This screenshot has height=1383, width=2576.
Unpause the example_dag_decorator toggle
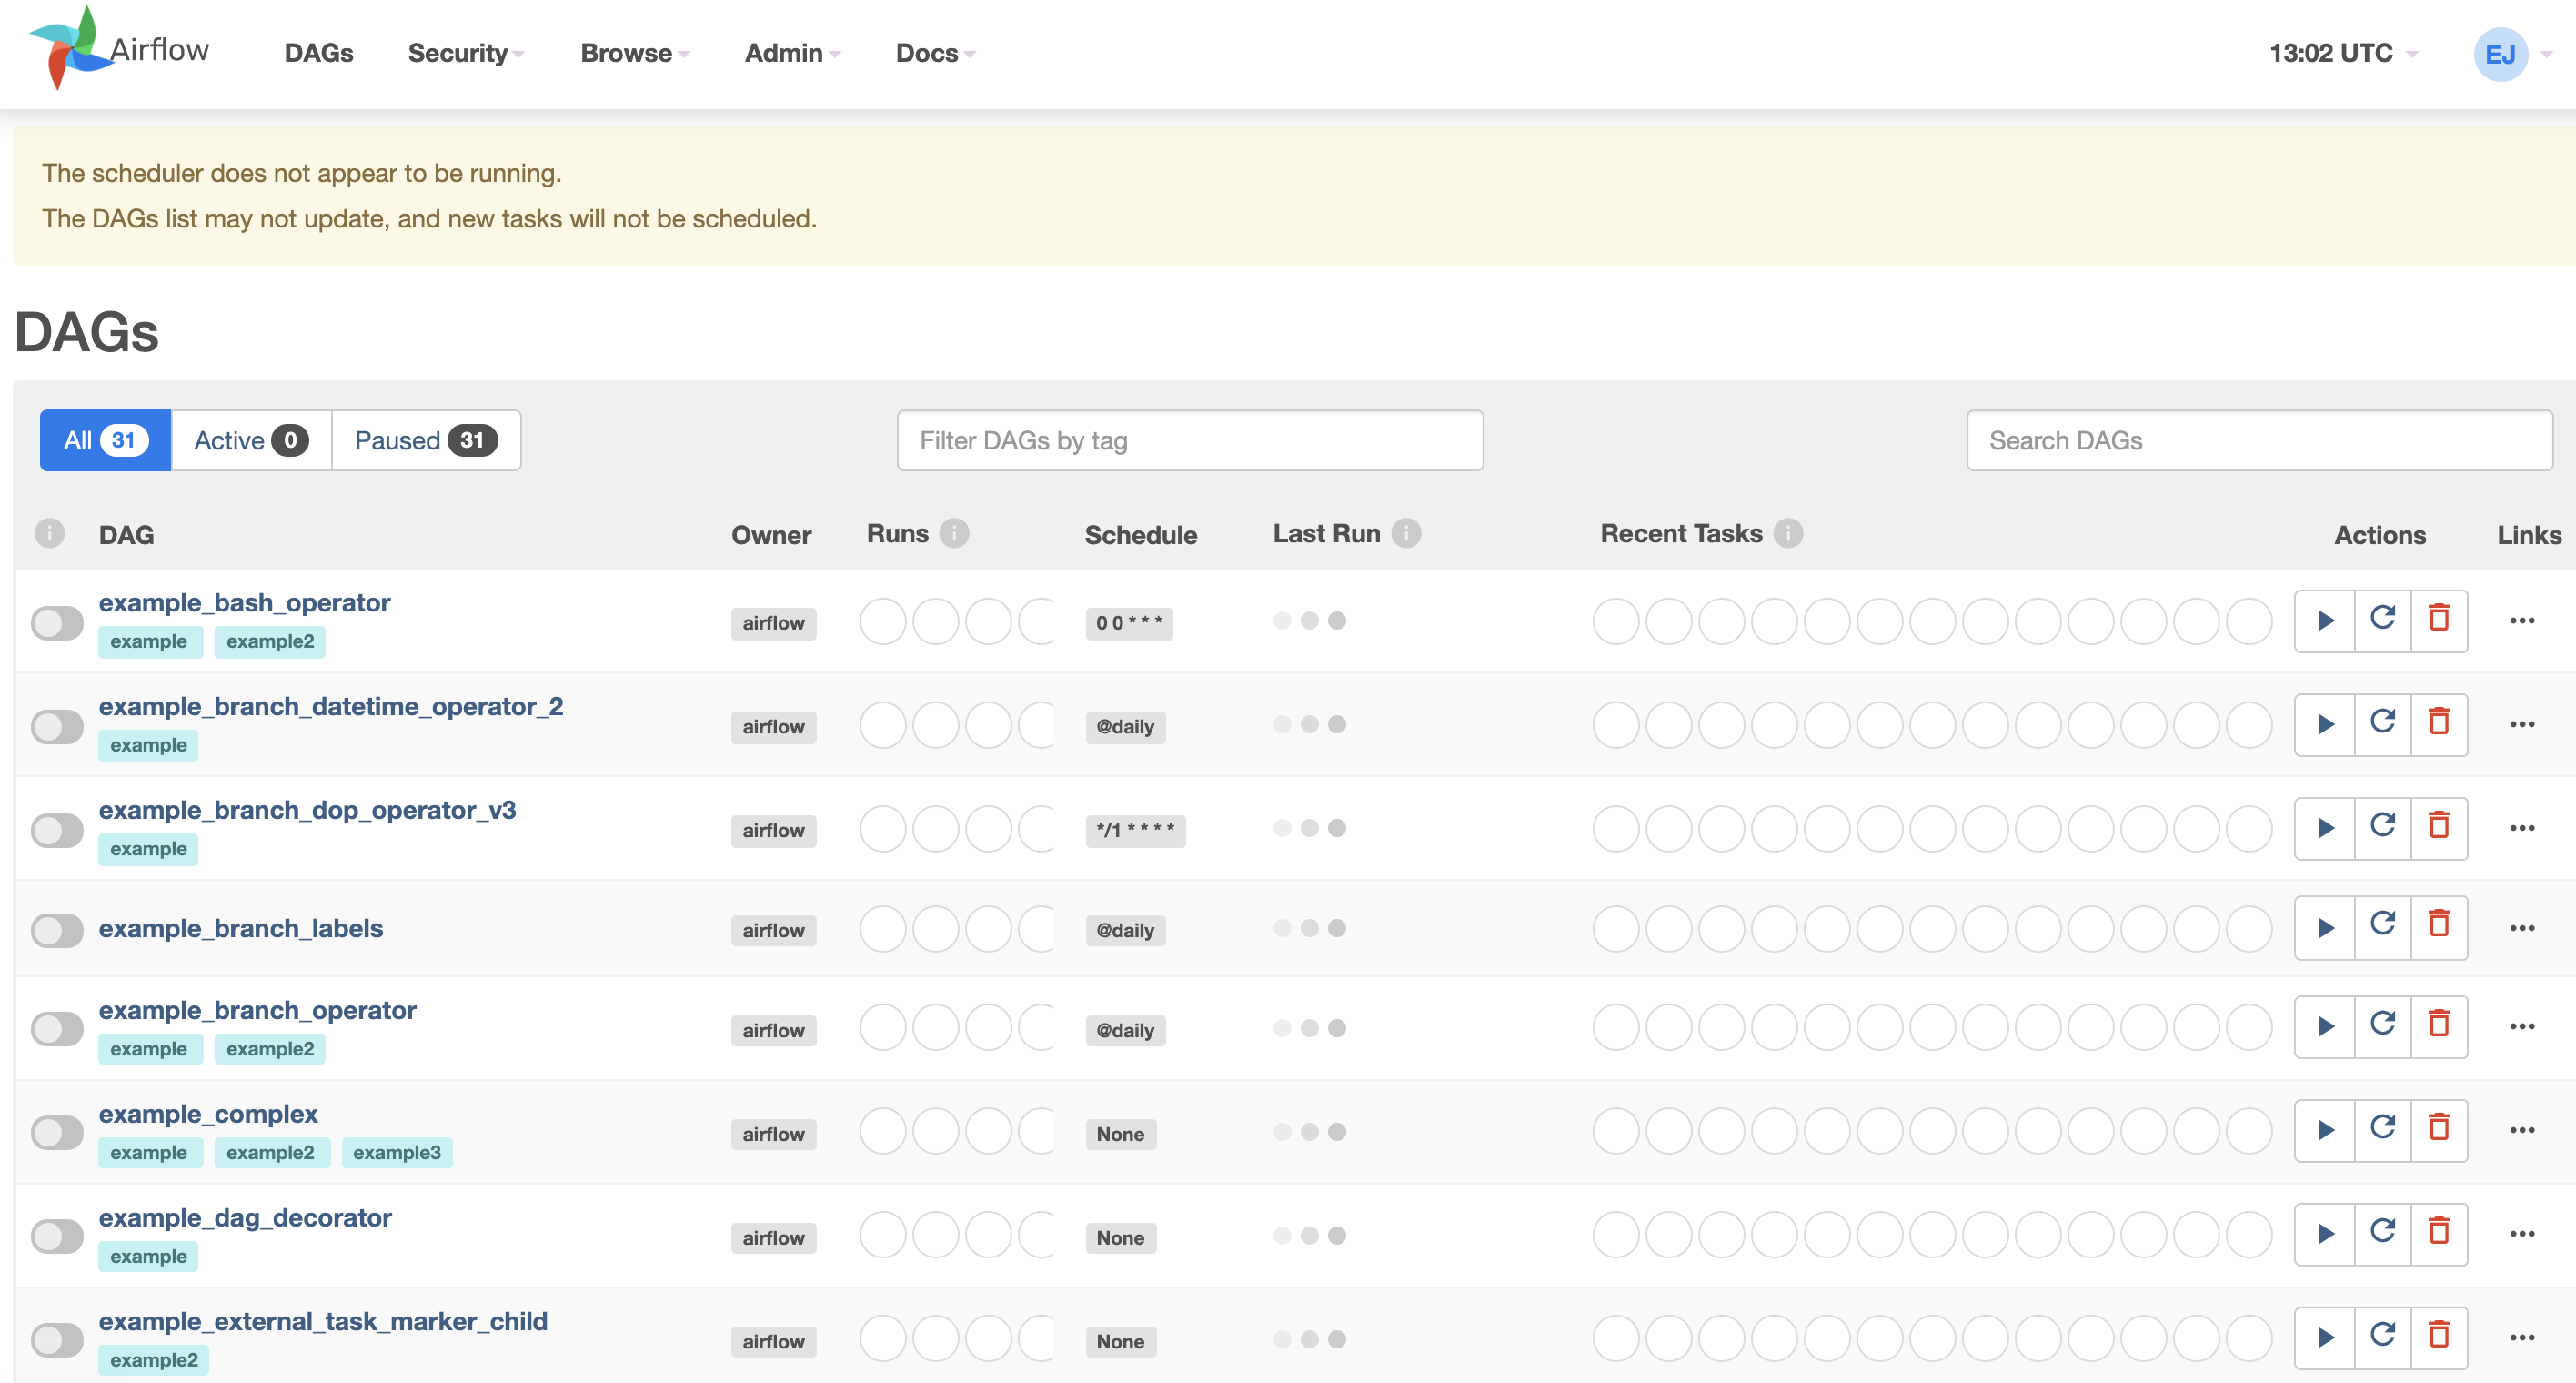[x=57, y=1237]
